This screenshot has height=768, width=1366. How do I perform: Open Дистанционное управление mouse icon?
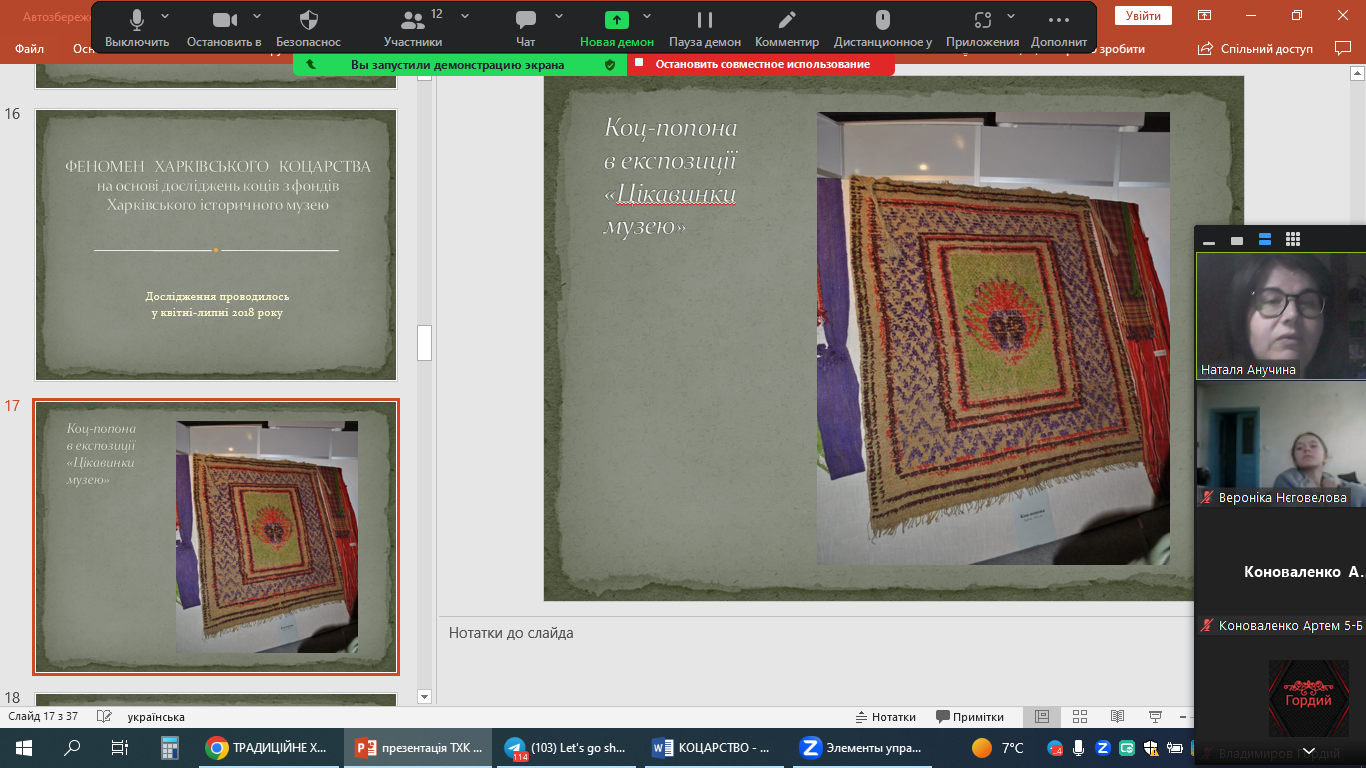coord(883,28)
